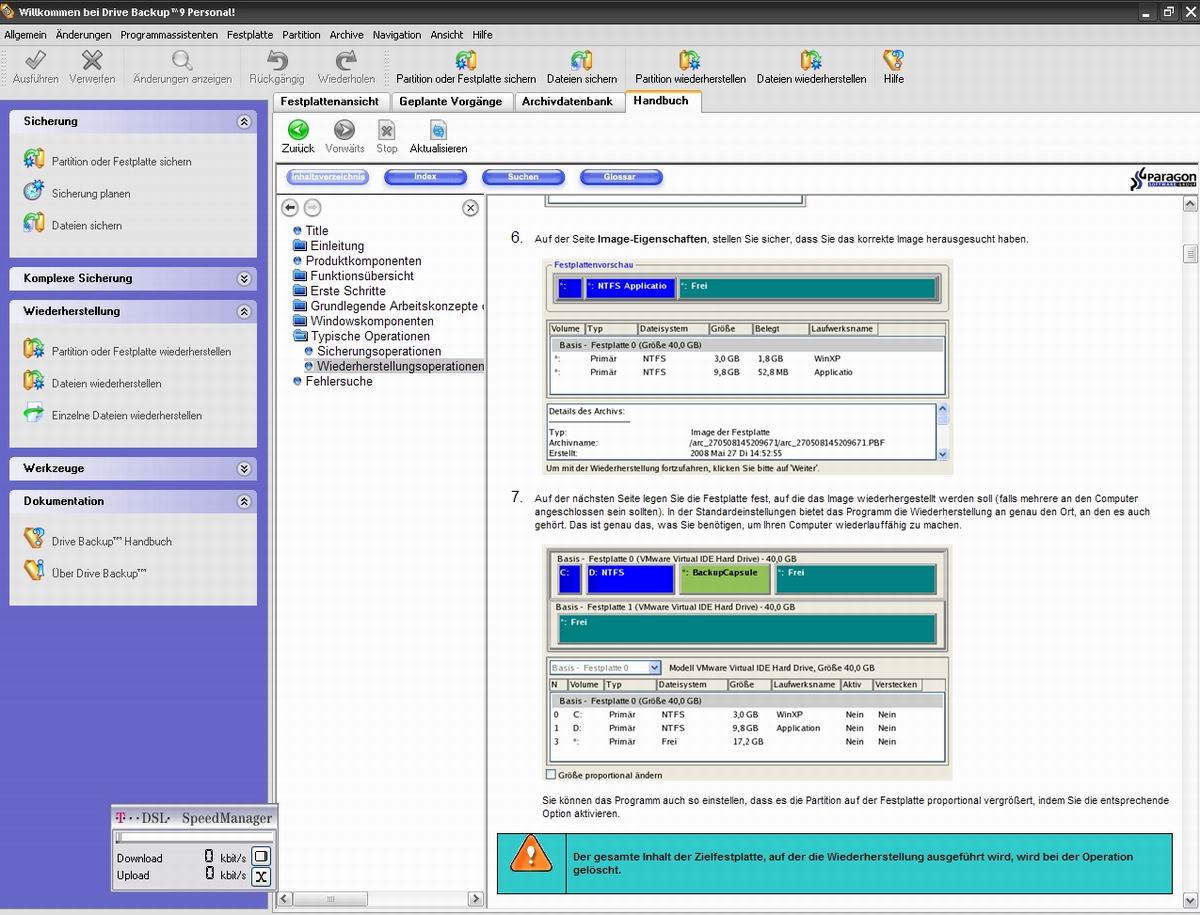Screen dimensions: 1200x915
Task: Open Dateien wiederherstellen toolbar icon
Action: tap(811, 60)
